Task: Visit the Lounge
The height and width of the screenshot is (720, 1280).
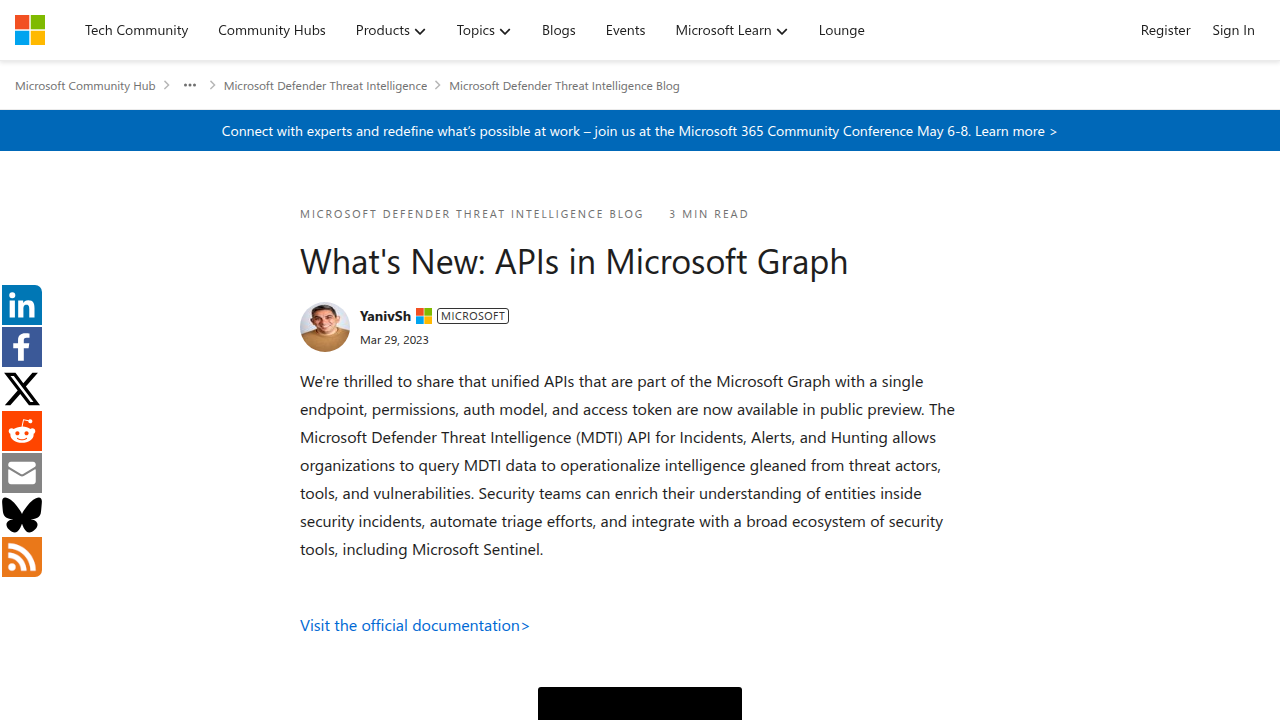Action: 842,30
